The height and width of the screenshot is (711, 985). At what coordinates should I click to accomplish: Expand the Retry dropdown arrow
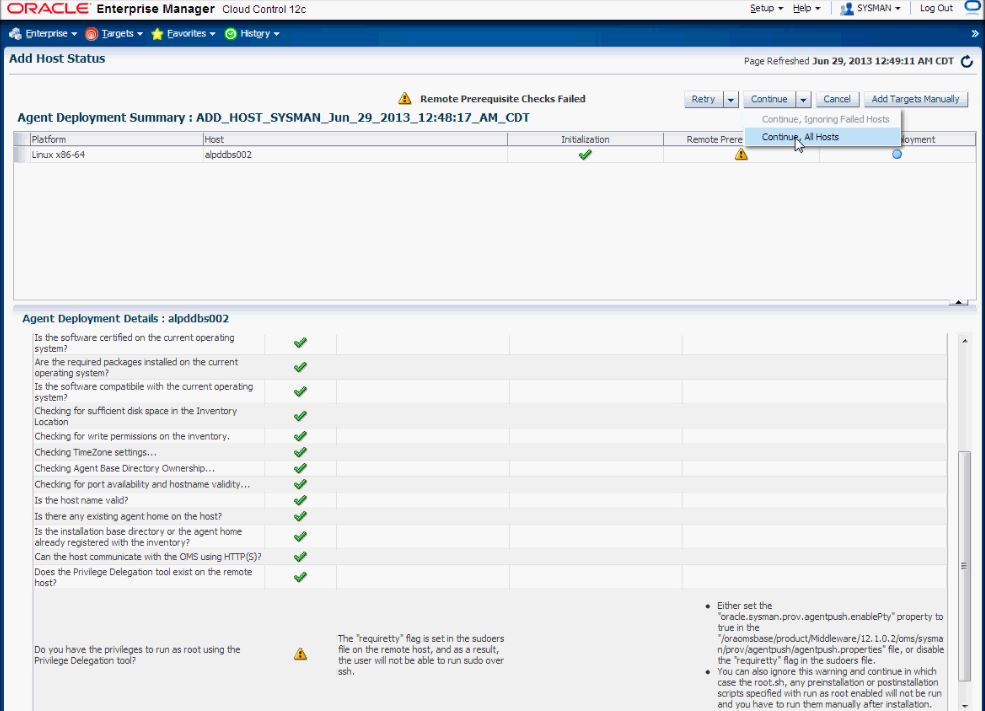tap(731, 99)
